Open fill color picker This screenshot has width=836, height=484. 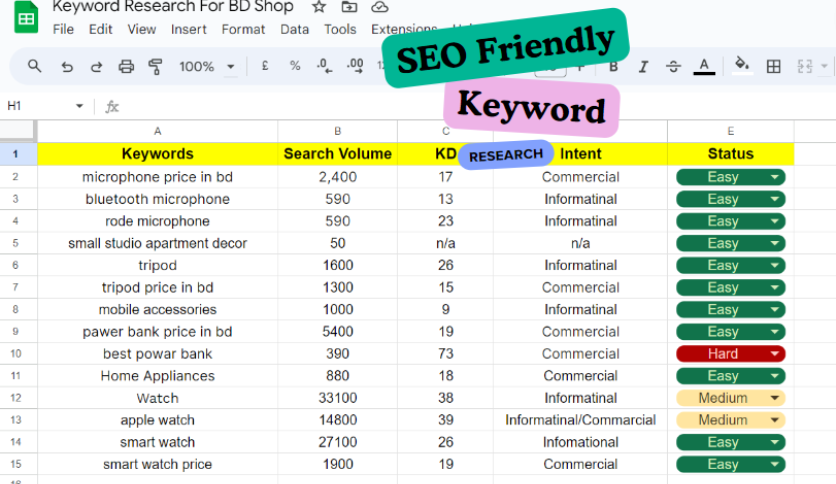click(742, 66)
